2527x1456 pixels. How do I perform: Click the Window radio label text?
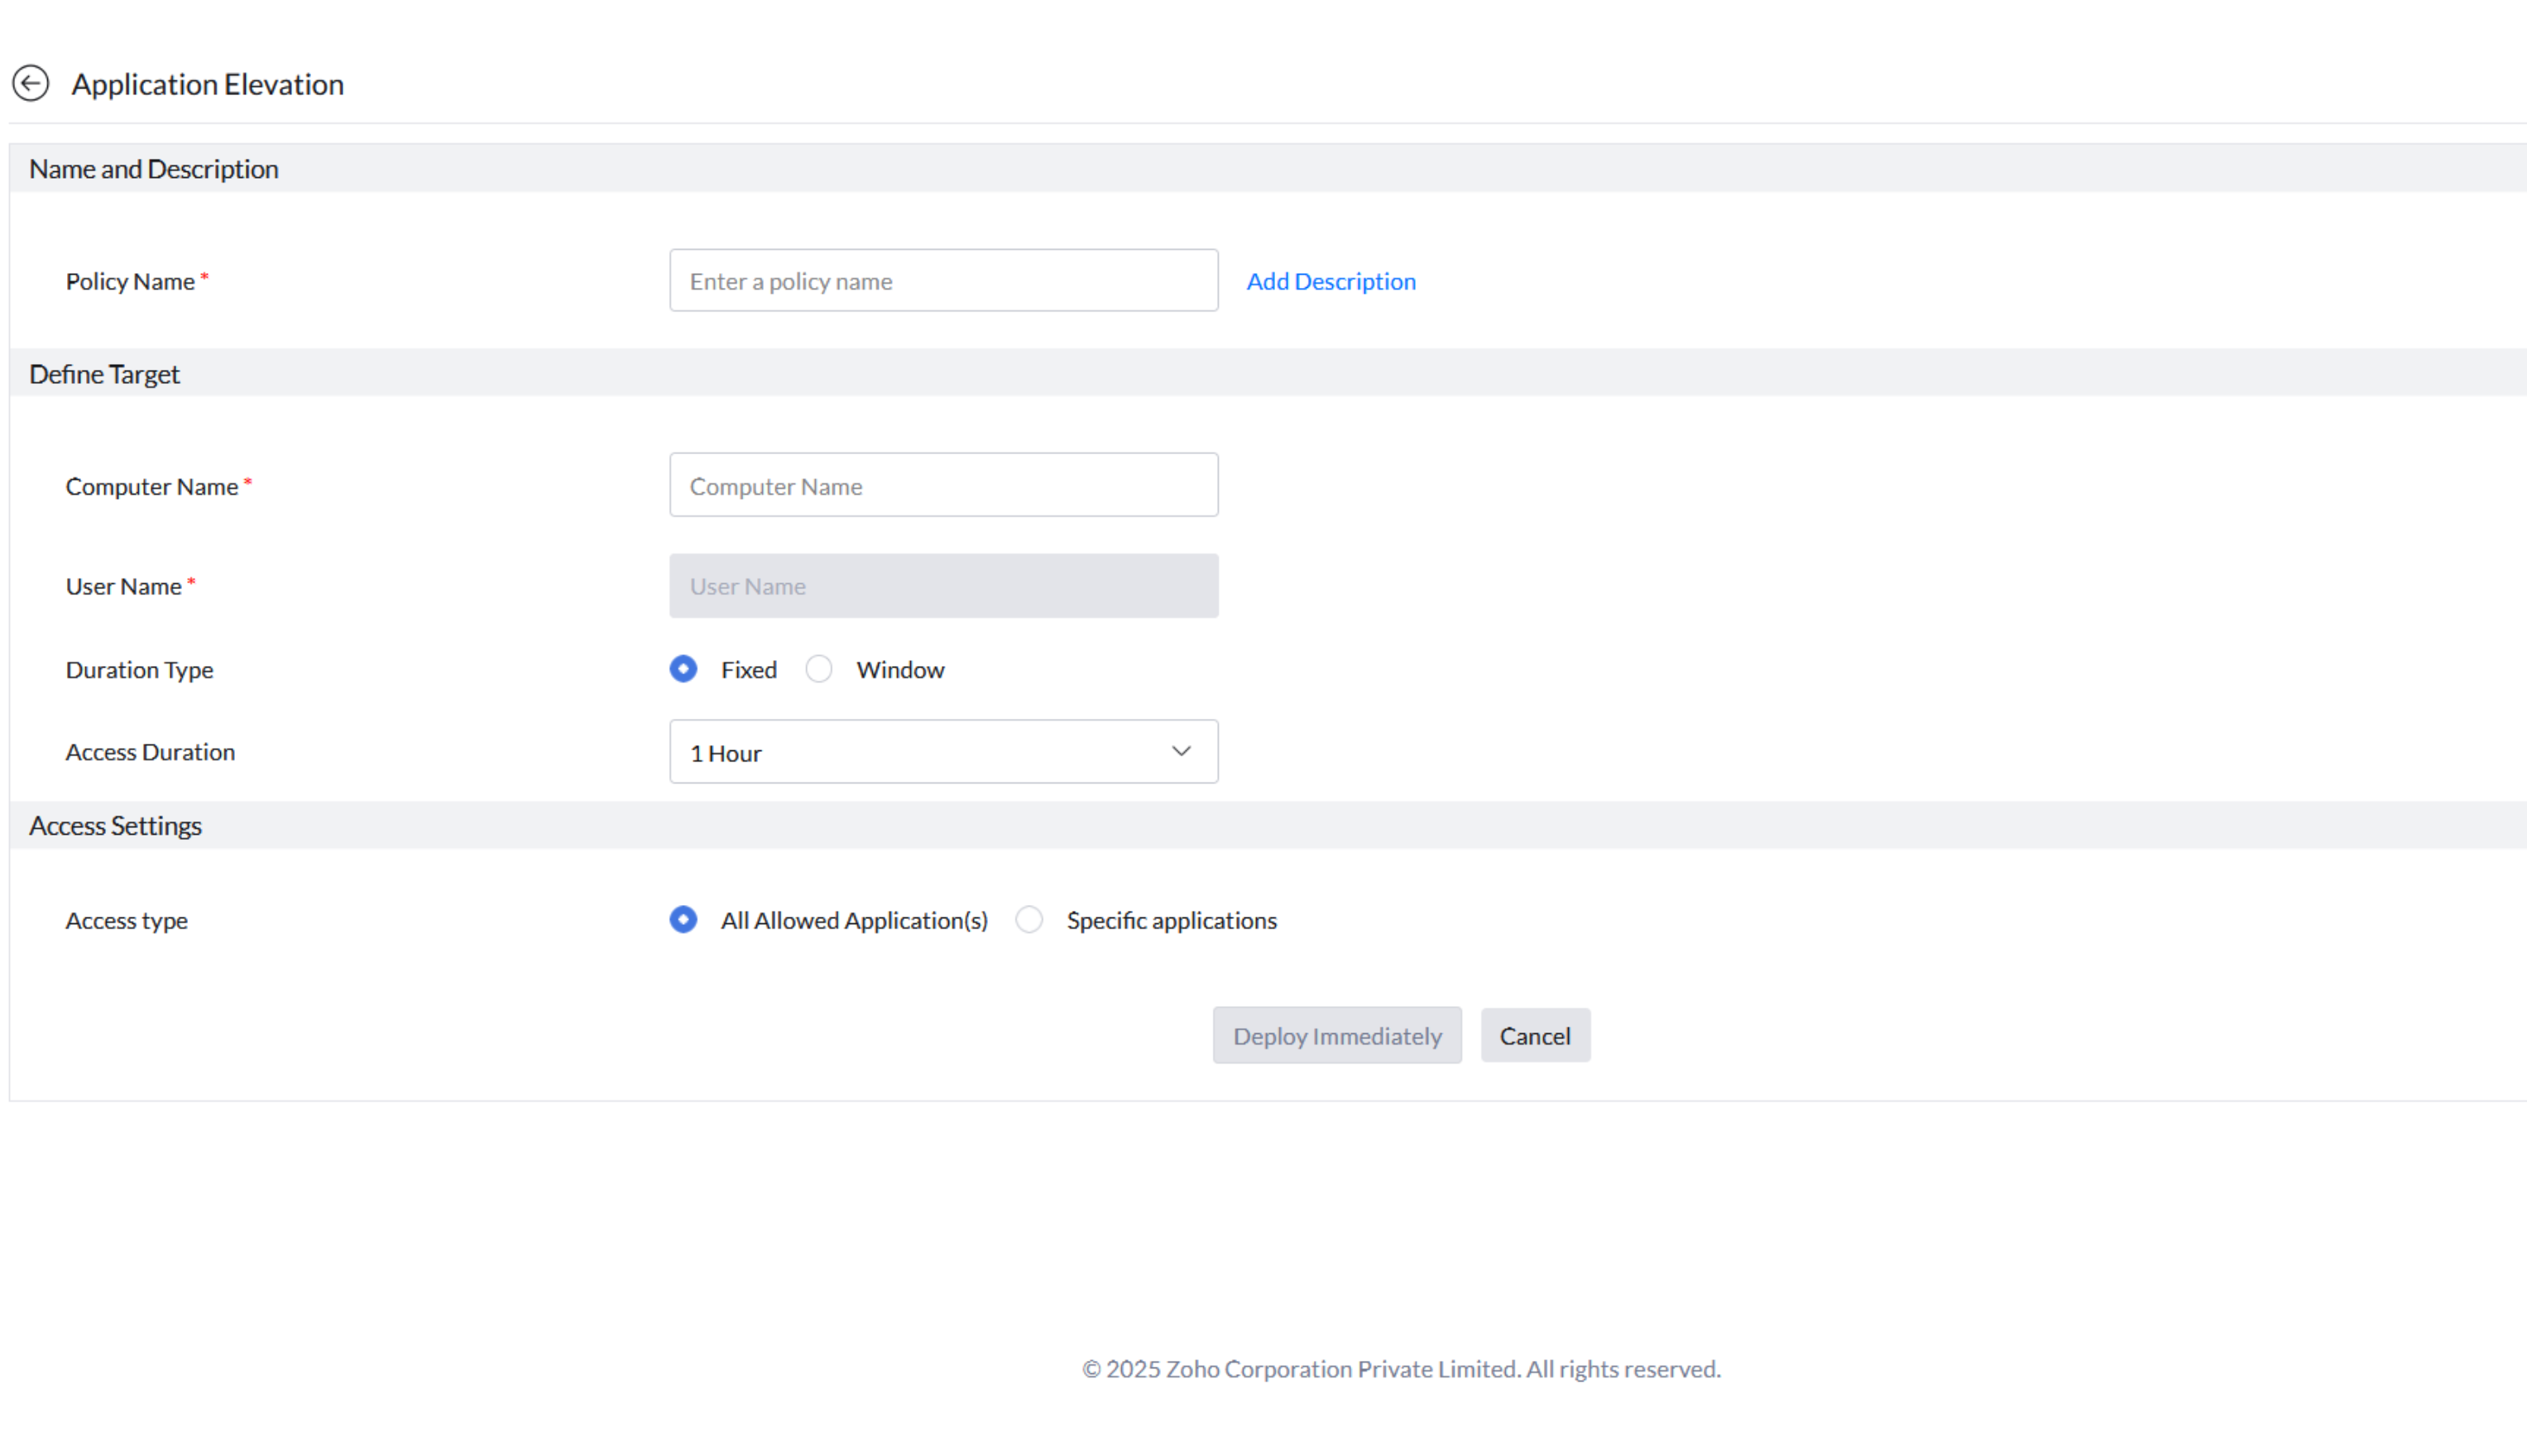click(899, 670)
